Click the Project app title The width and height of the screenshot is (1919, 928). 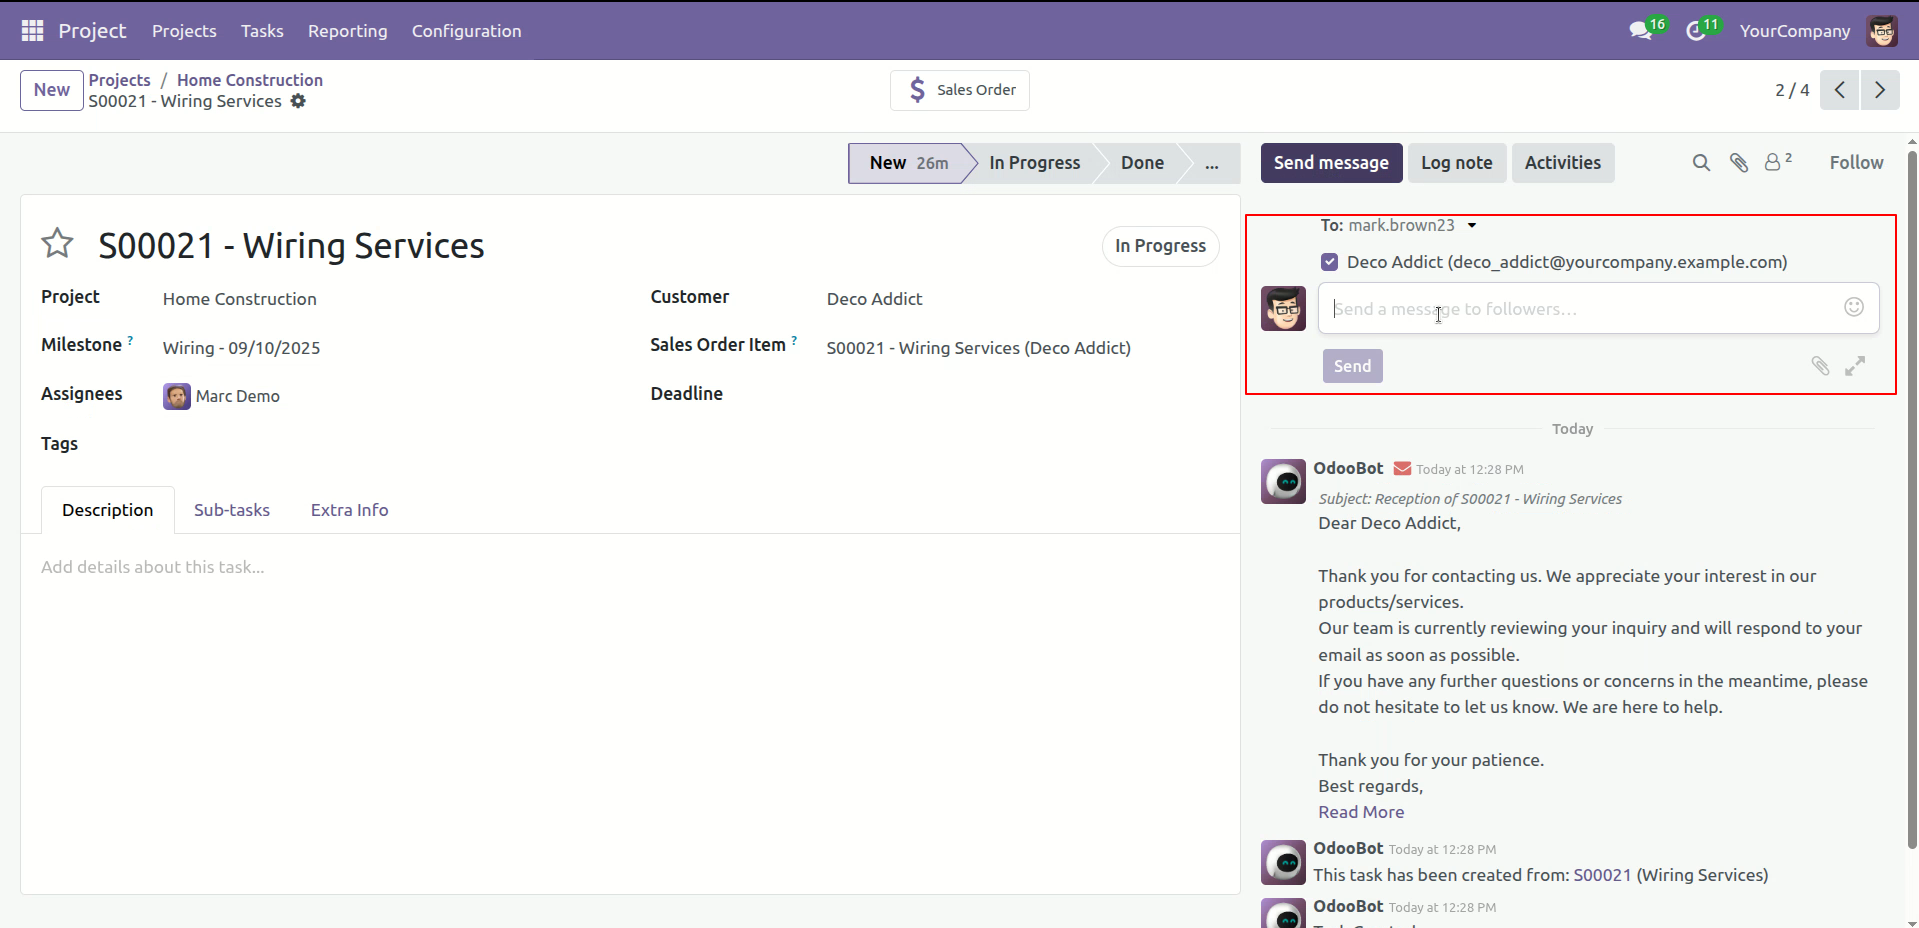point(92,31)
